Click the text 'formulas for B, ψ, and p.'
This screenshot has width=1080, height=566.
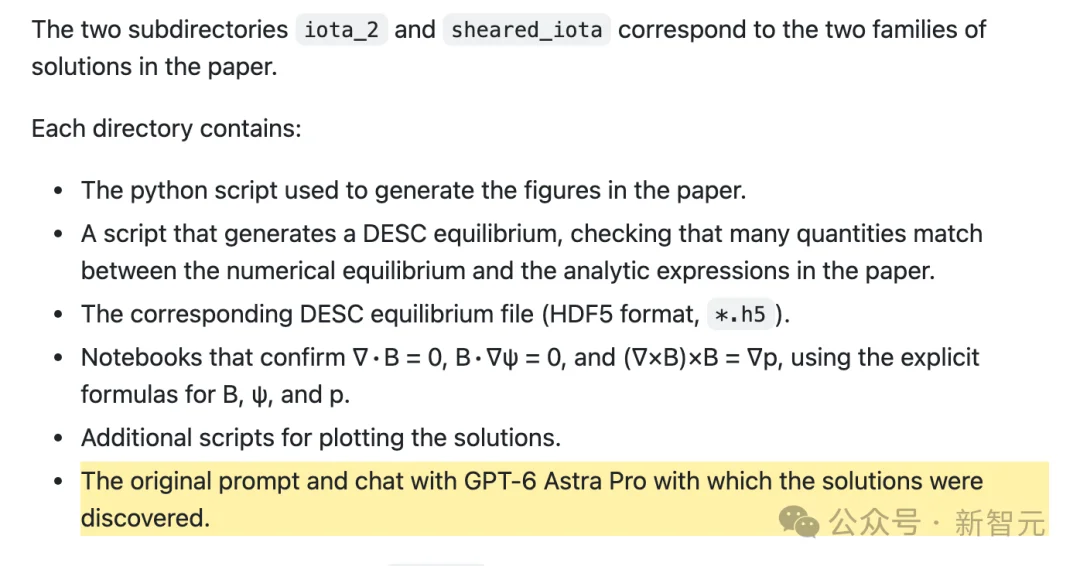(x=215, y=395)
